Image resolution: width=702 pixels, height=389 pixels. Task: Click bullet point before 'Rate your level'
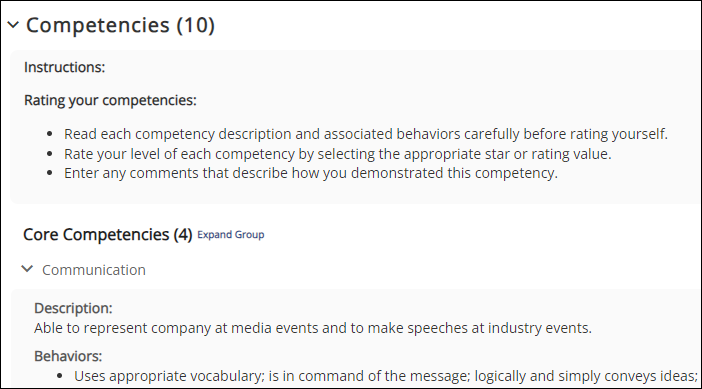click(50, 154)
